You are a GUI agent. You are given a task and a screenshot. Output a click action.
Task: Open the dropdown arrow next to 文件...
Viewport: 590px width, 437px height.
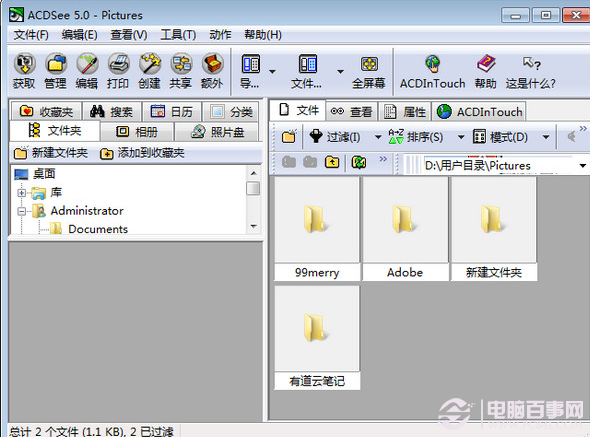coord(340,71)
